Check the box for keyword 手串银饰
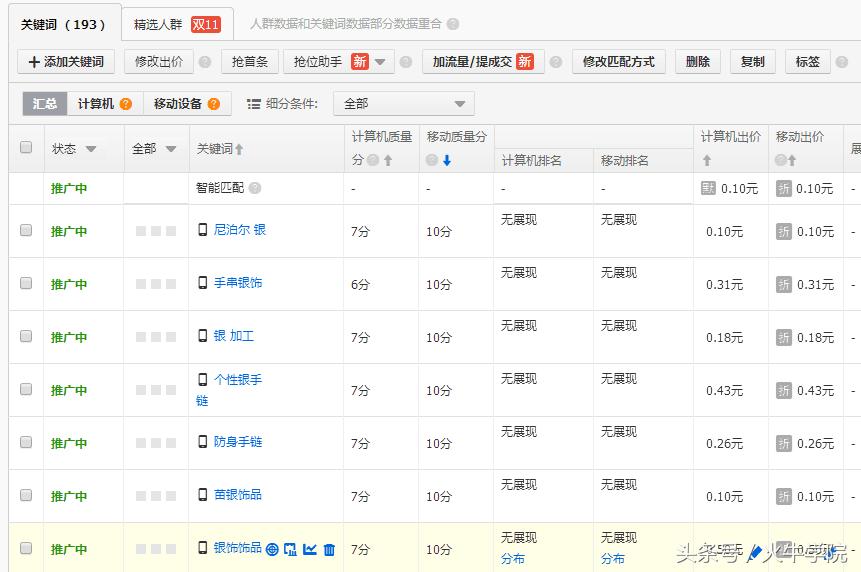The height and width of the screenshot is (572, 861). (26, 283)
